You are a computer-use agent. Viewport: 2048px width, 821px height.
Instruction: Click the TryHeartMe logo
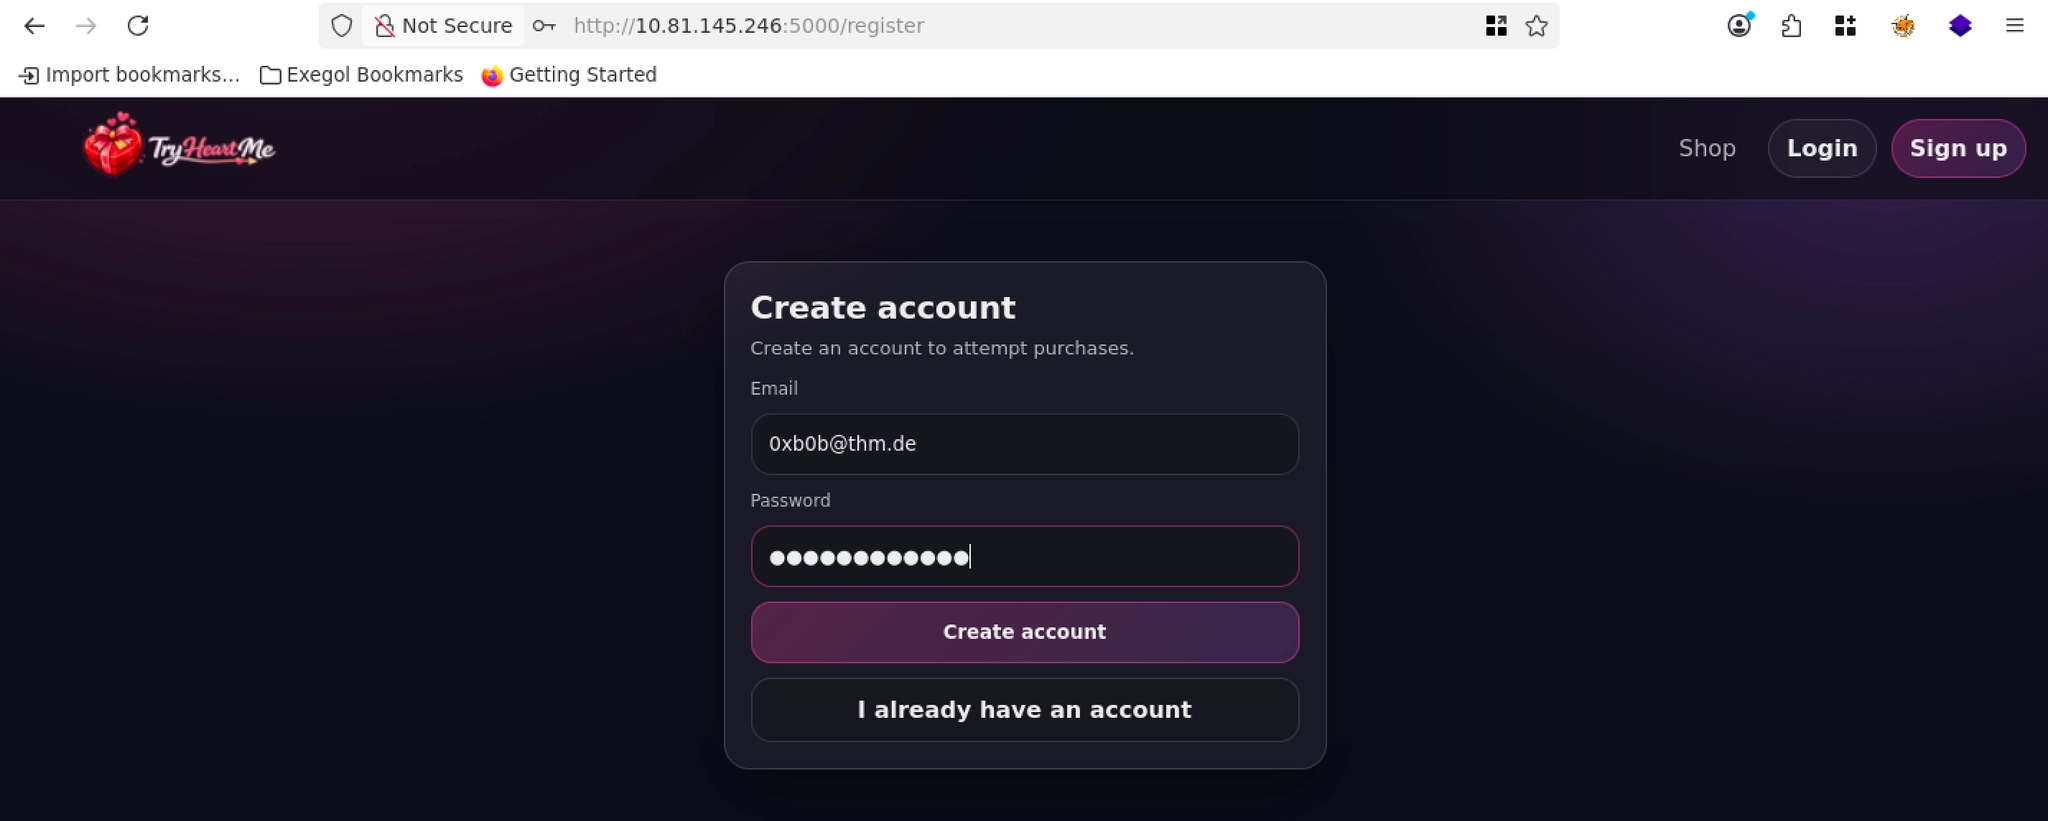tap(180, 146)
